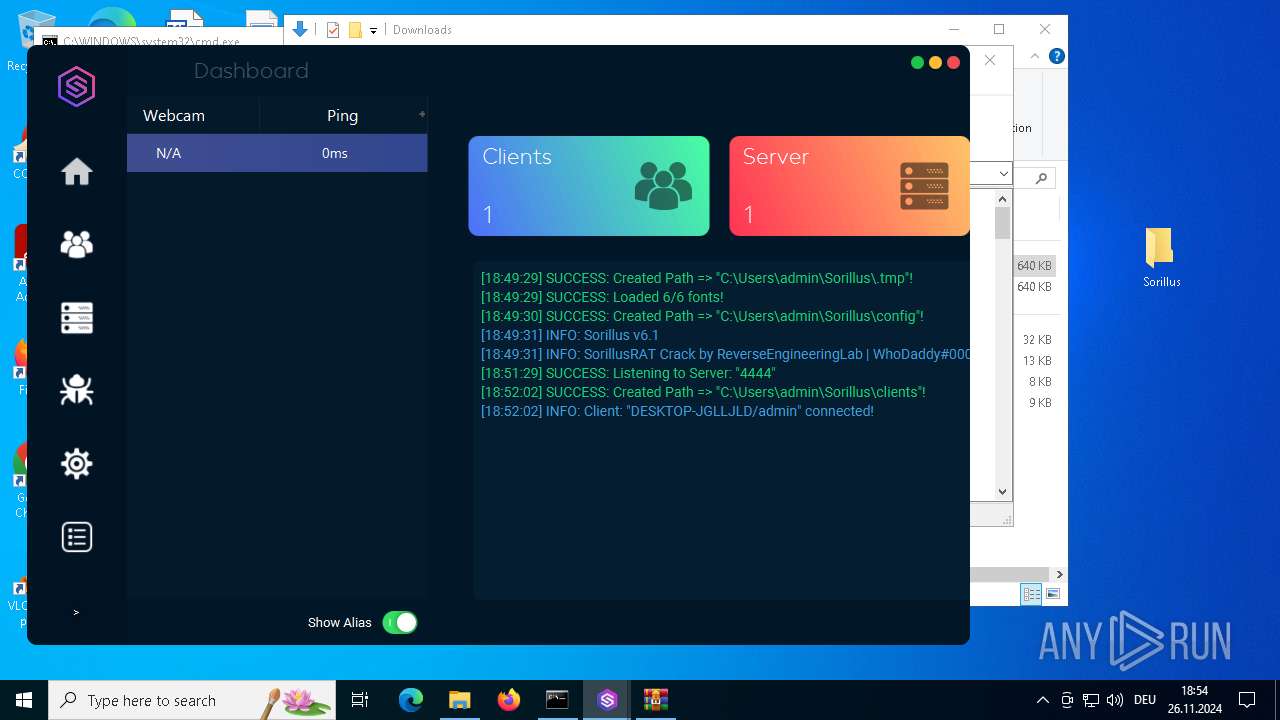Image resolution: width=1280 pixels, height=720 pixels.
Task: Switch to large icons view in Downloads
Action: [x=1052, y=594]
